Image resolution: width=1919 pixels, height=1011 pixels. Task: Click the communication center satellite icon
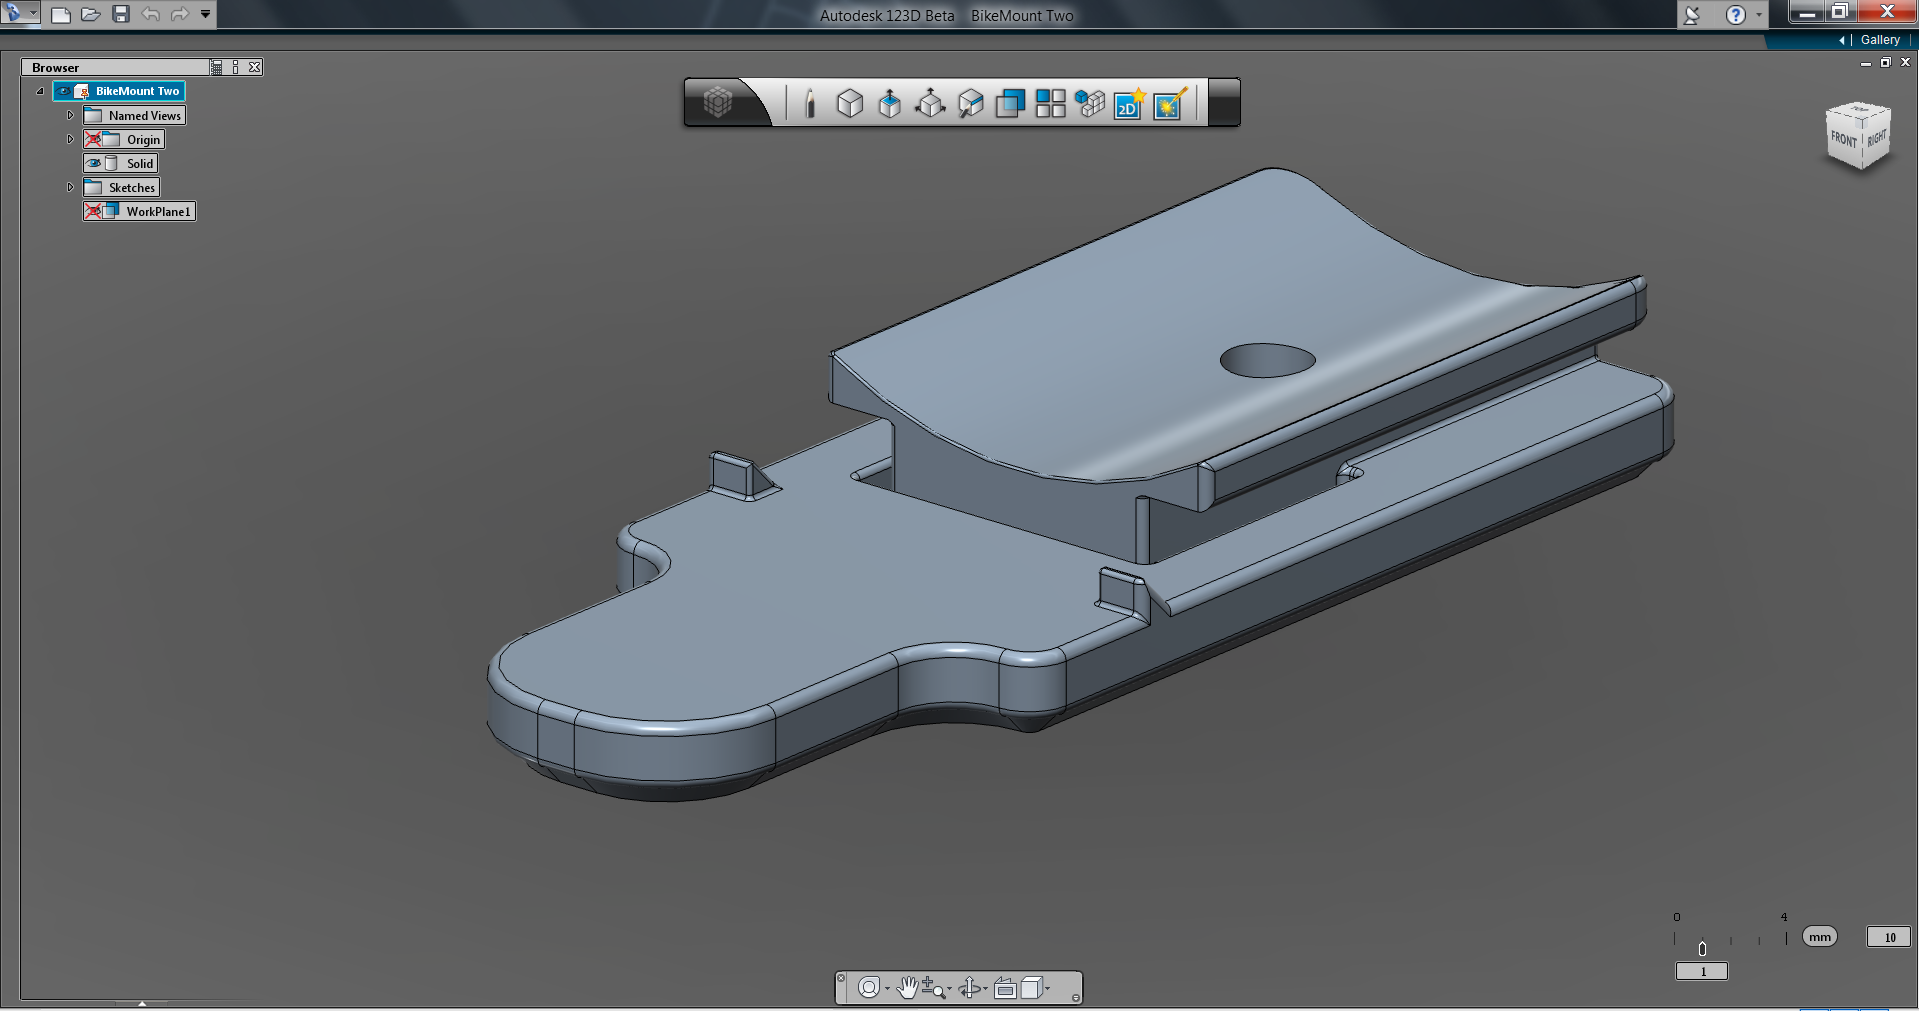pos(1692,14)
